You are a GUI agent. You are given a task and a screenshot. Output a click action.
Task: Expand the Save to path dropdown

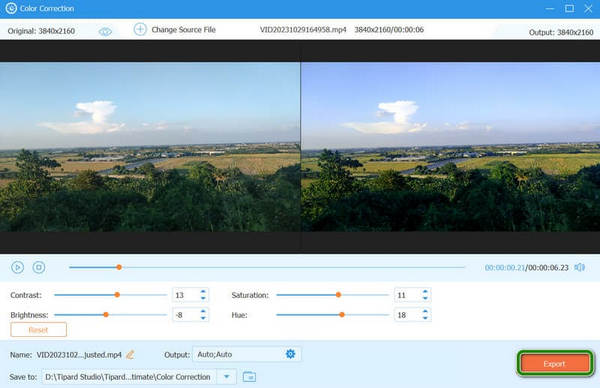coord(227,377)
